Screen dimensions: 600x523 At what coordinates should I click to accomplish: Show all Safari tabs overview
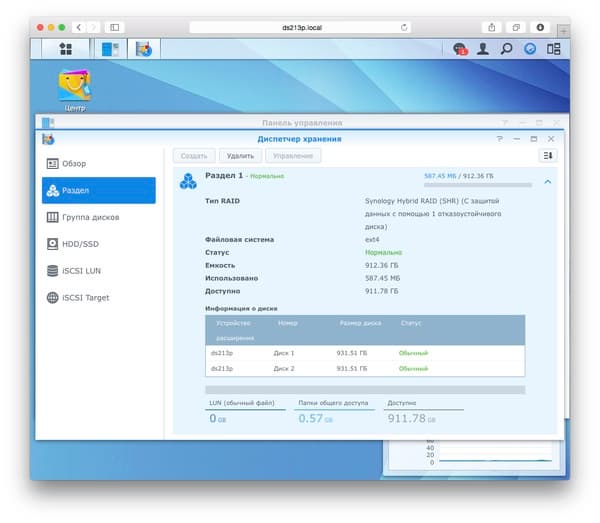pyautogui.click(x=516, y=27)
